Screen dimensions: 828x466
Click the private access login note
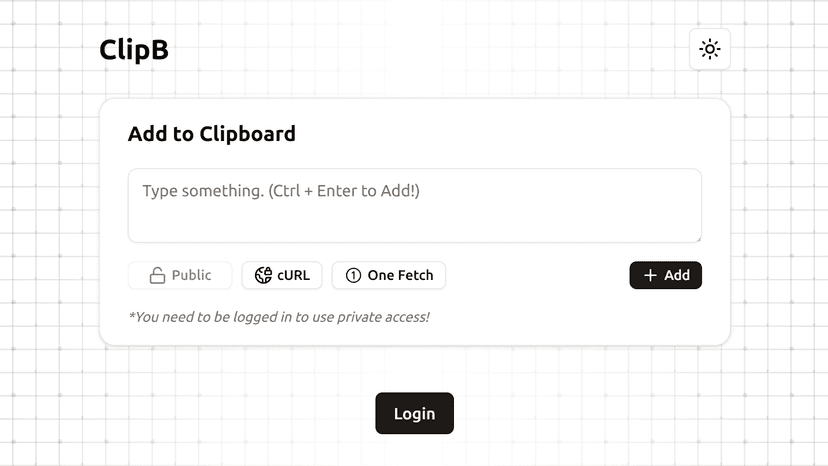tap(279, 317)
